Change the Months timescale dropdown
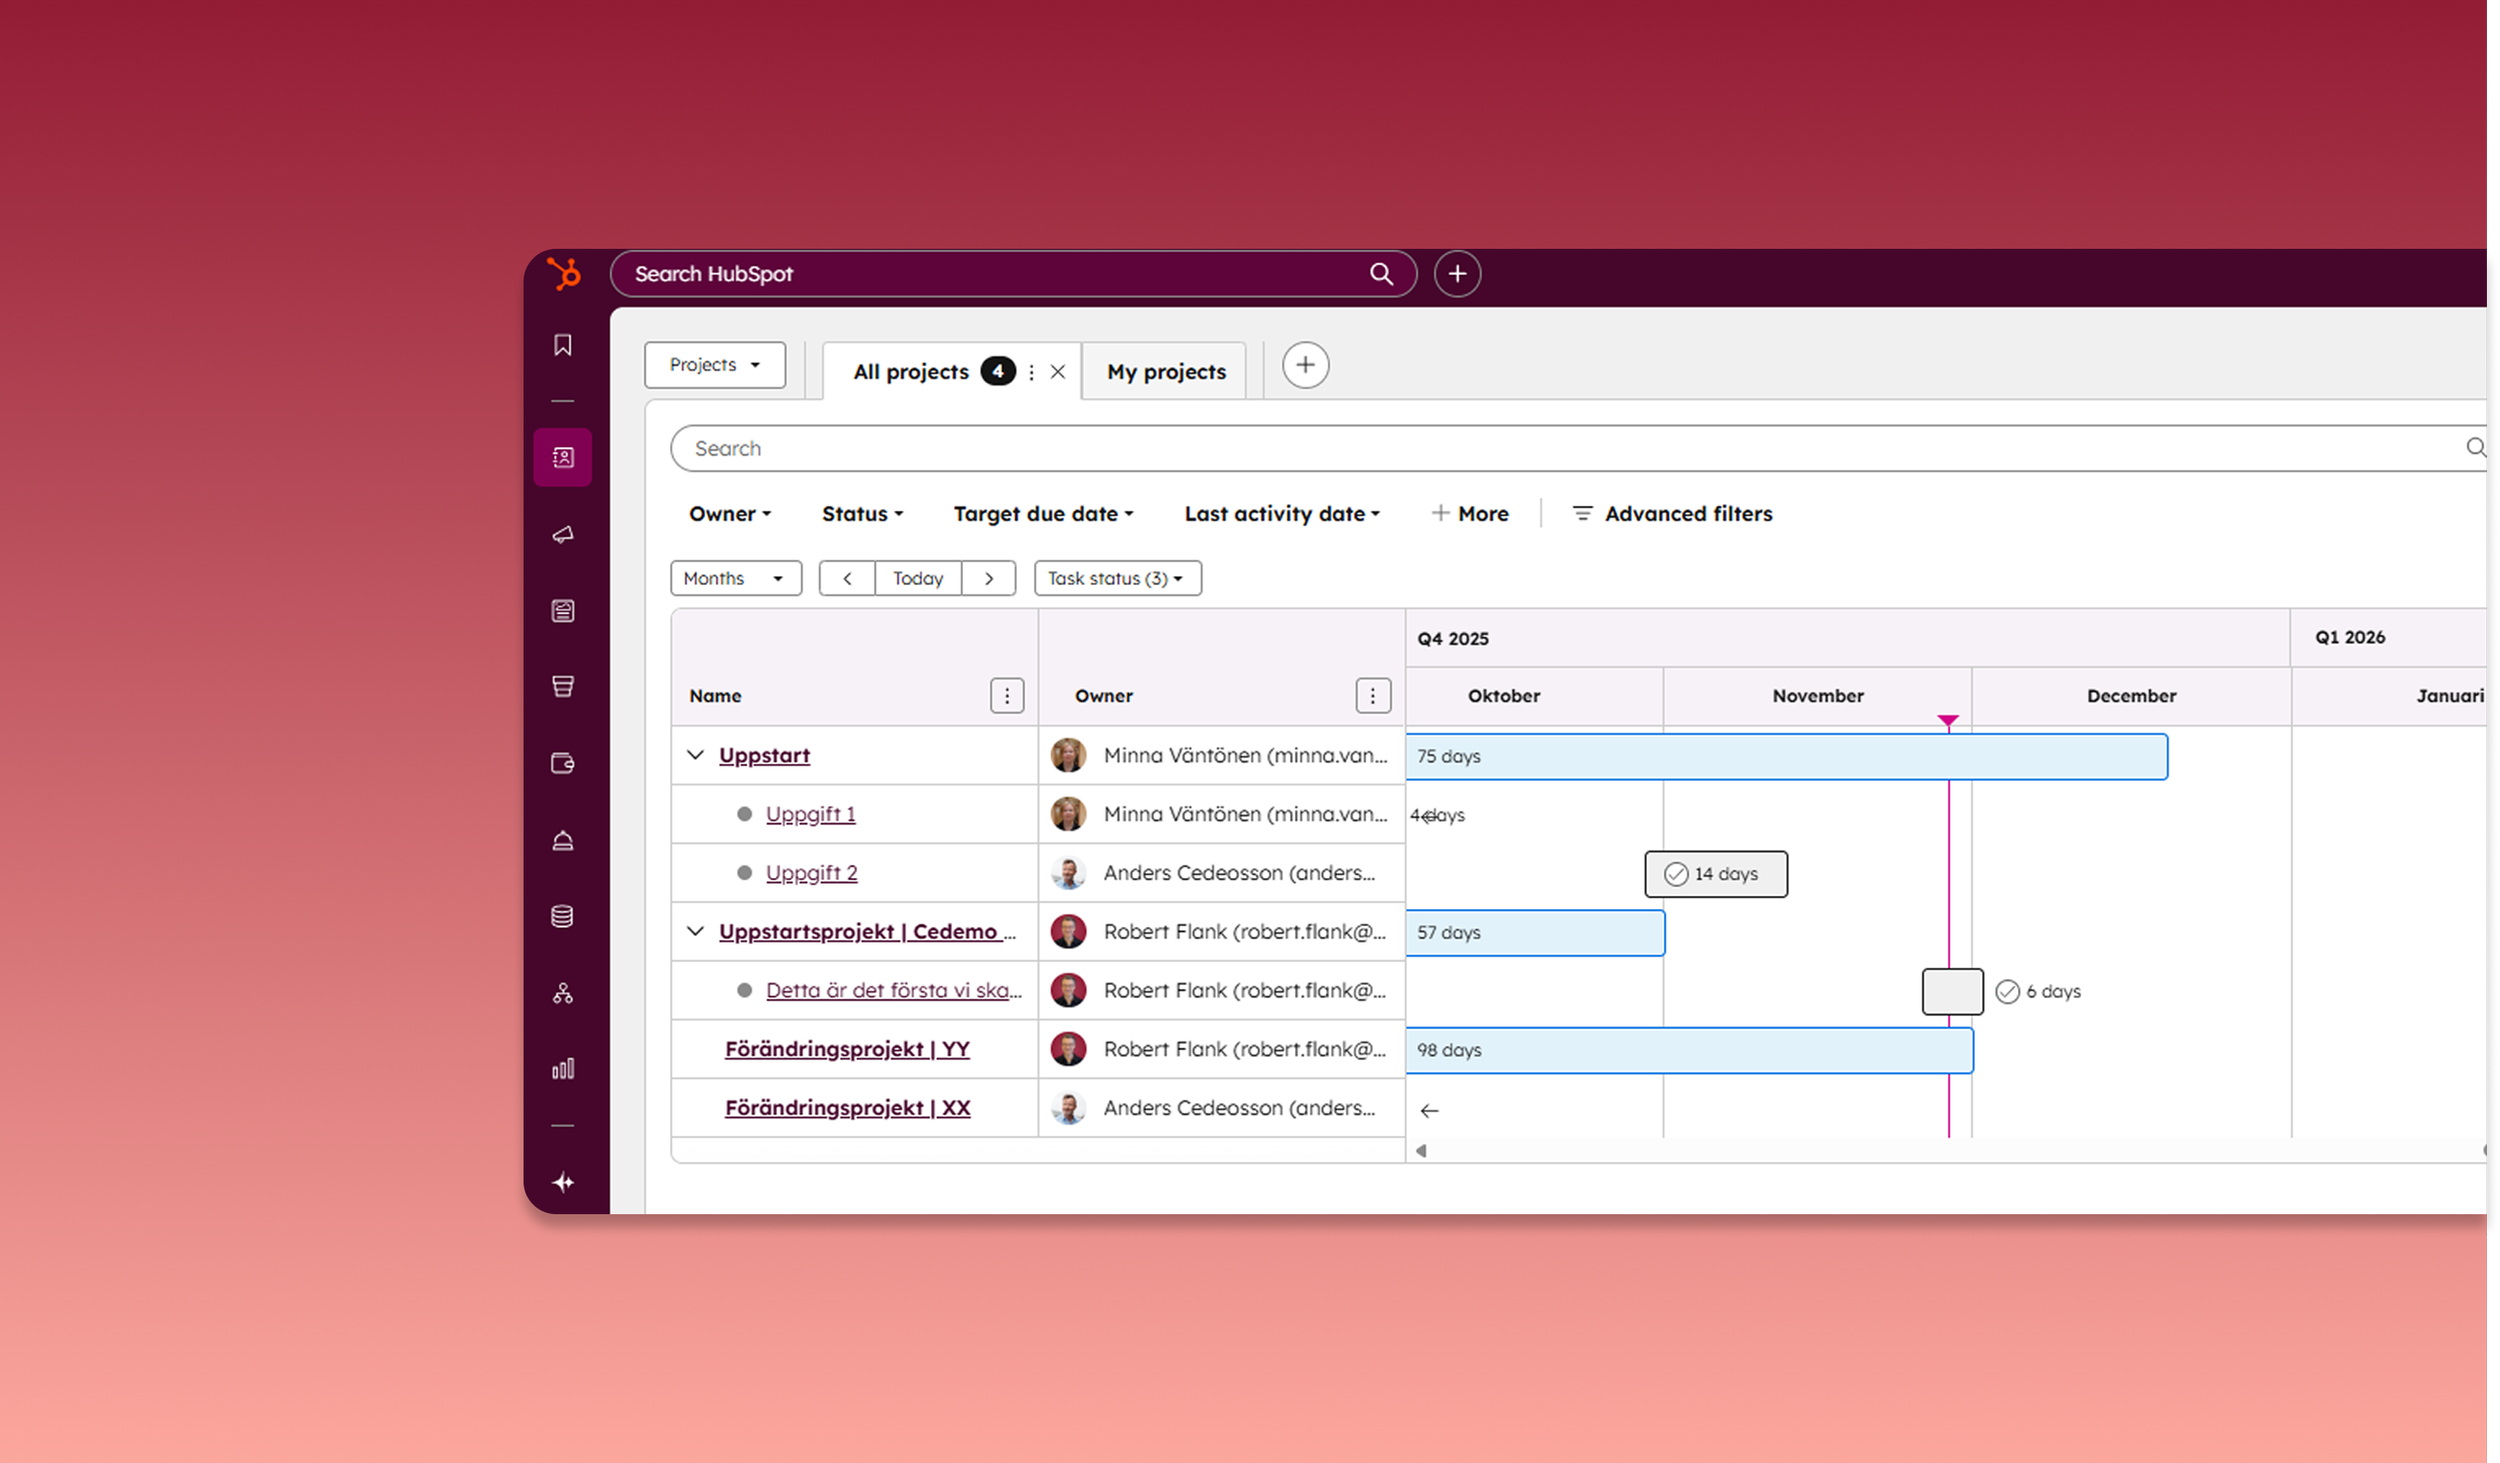The height and width of the screenshot is (1463, 2500). 736,579
